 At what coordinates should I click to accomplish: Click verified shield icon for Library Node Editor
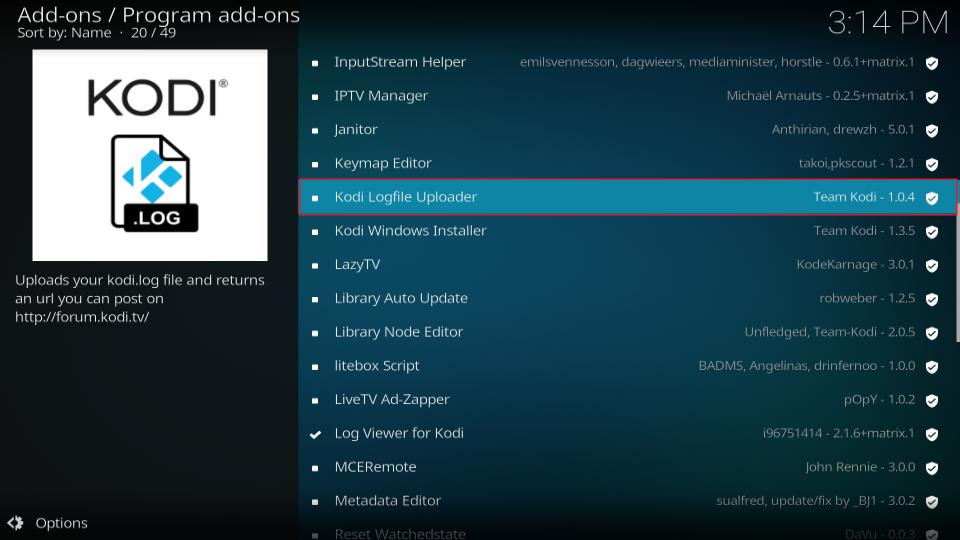(932, 332)
